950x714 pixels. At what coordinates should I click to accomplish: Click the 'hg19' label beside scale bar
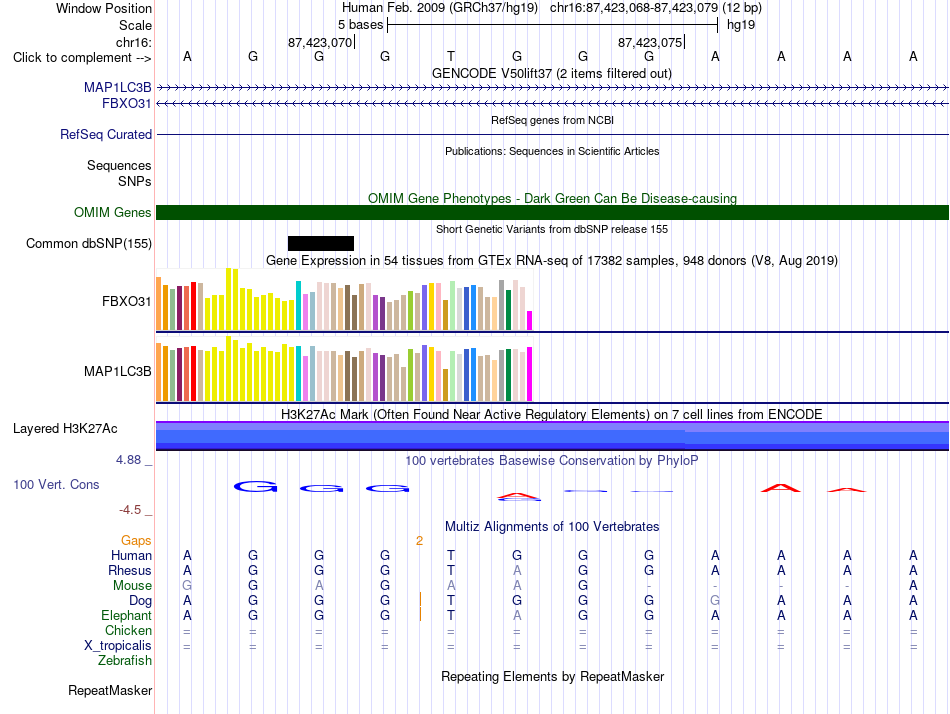point(741,25)
